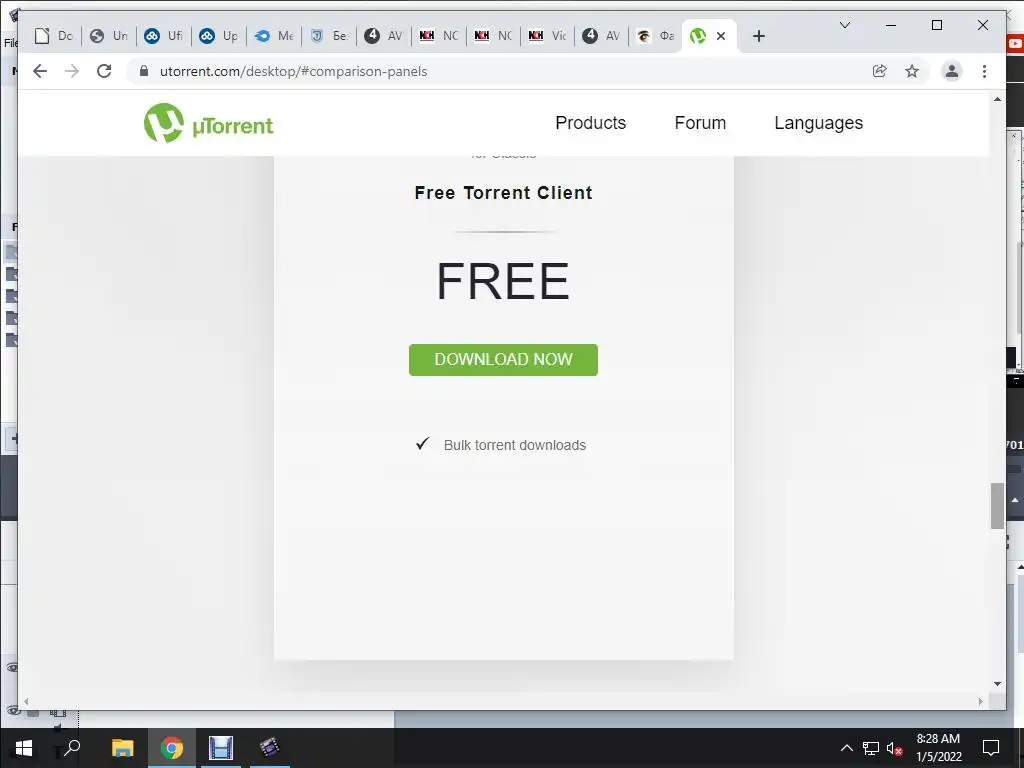
Task: Open the clock showing 8:28 AM
Action: click(x=938, y=748)
